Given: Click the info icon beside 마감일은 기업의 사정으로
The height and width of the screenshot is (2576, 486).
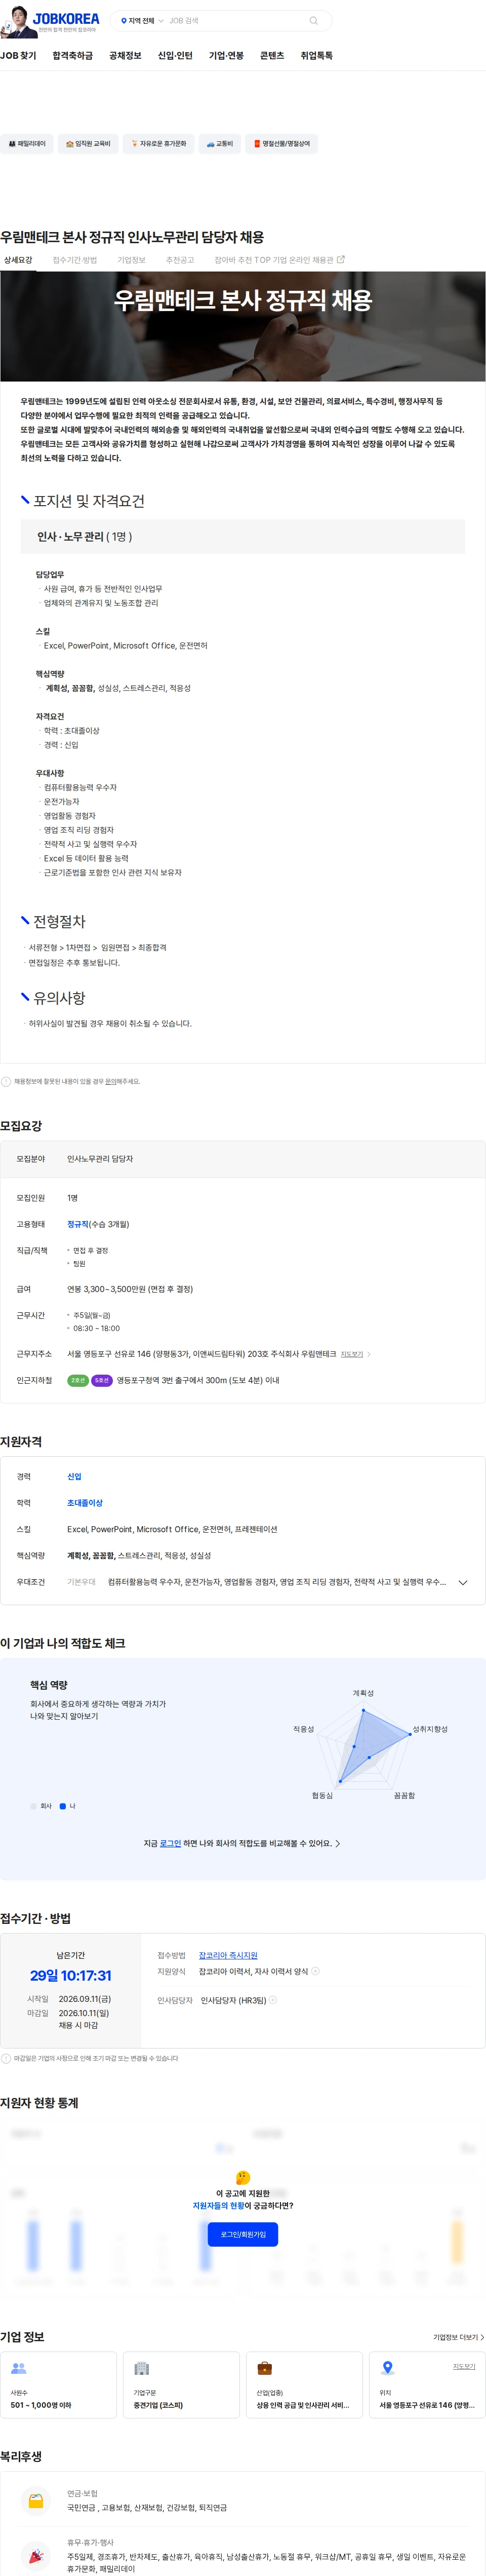Looking at the screenshot, I should click(6, 2058).
